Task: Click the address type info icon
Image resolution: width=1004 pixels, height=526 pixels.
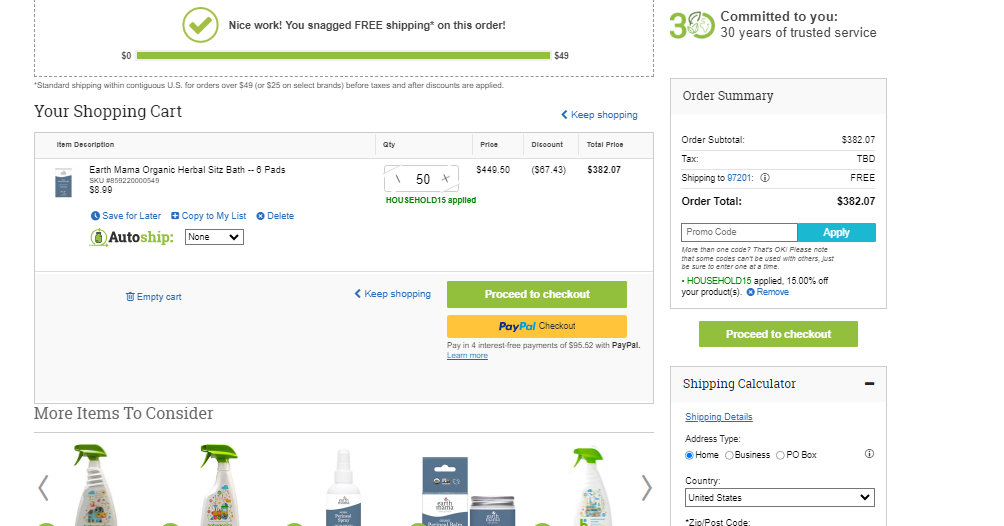Action: 869,454
